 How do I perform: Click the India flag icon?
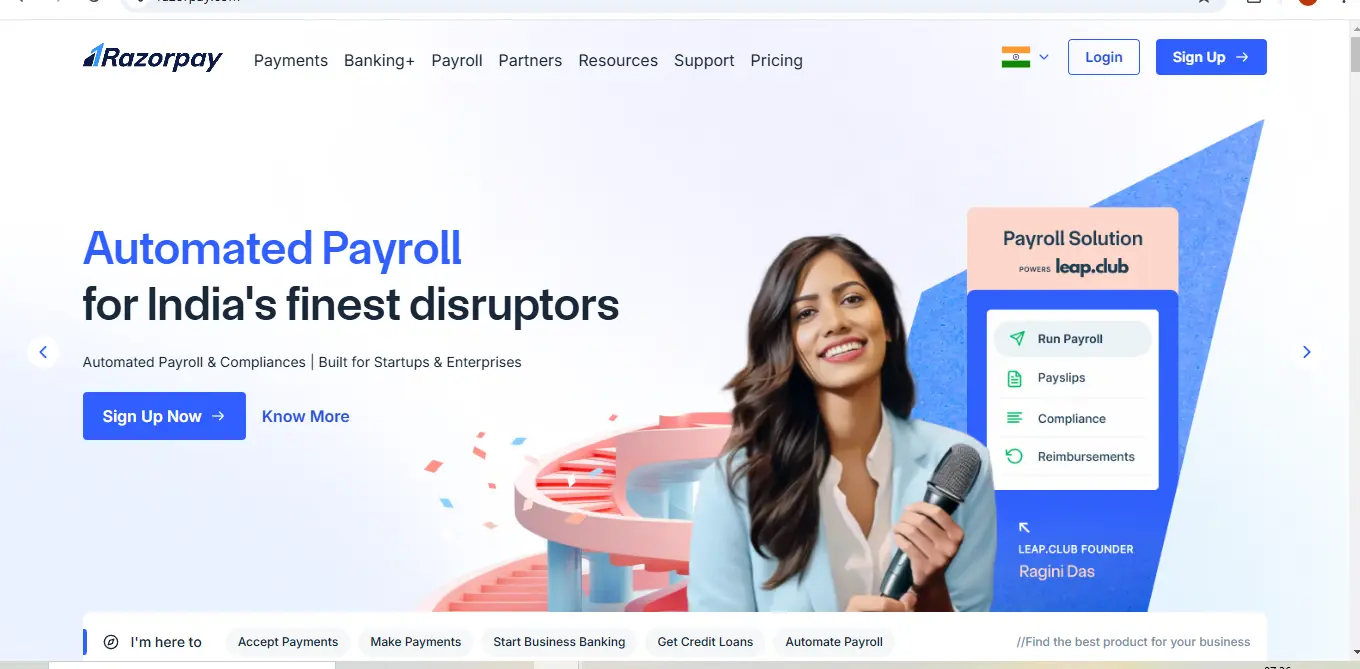click(x=1016, y=57)
